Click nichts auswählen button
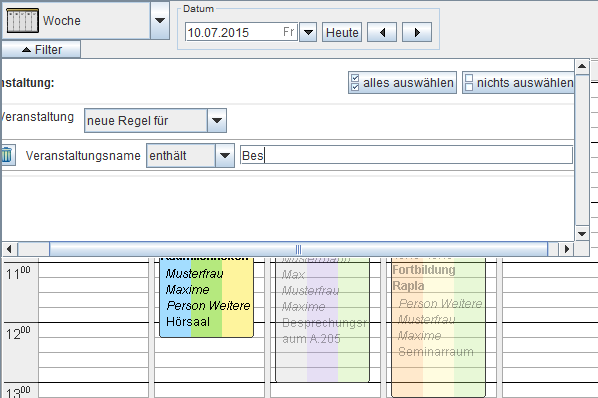This screenshot has height=398, width=598. coord(519,82)
